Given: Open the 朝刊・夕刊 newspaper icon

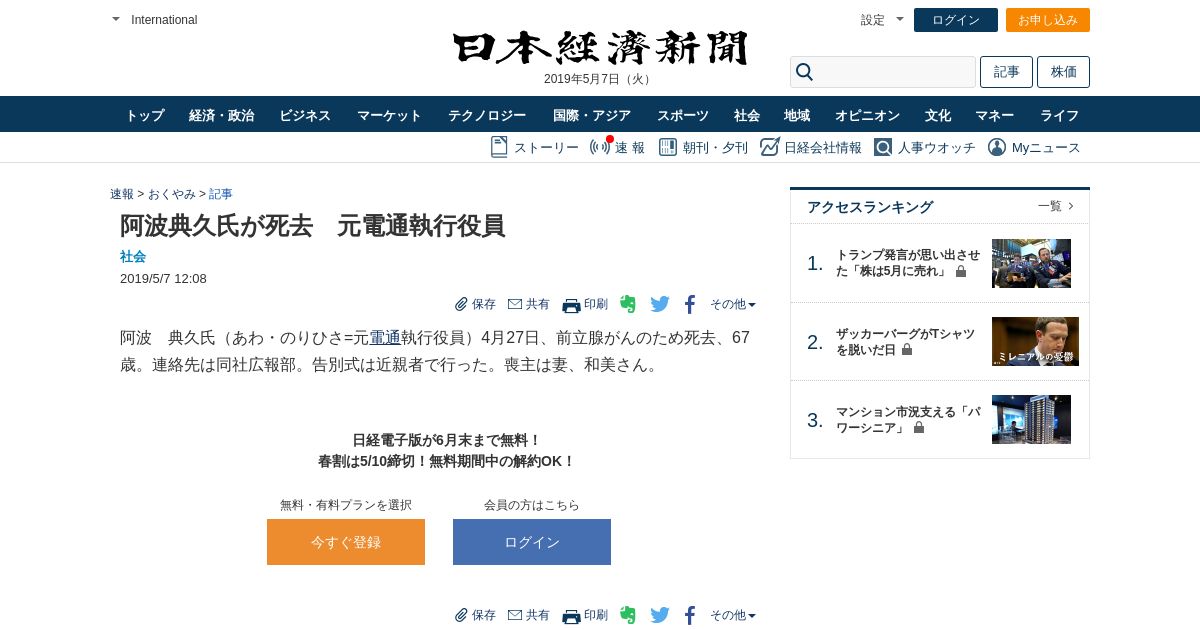Looking at the screenshot, I should [x=668, y=147].
